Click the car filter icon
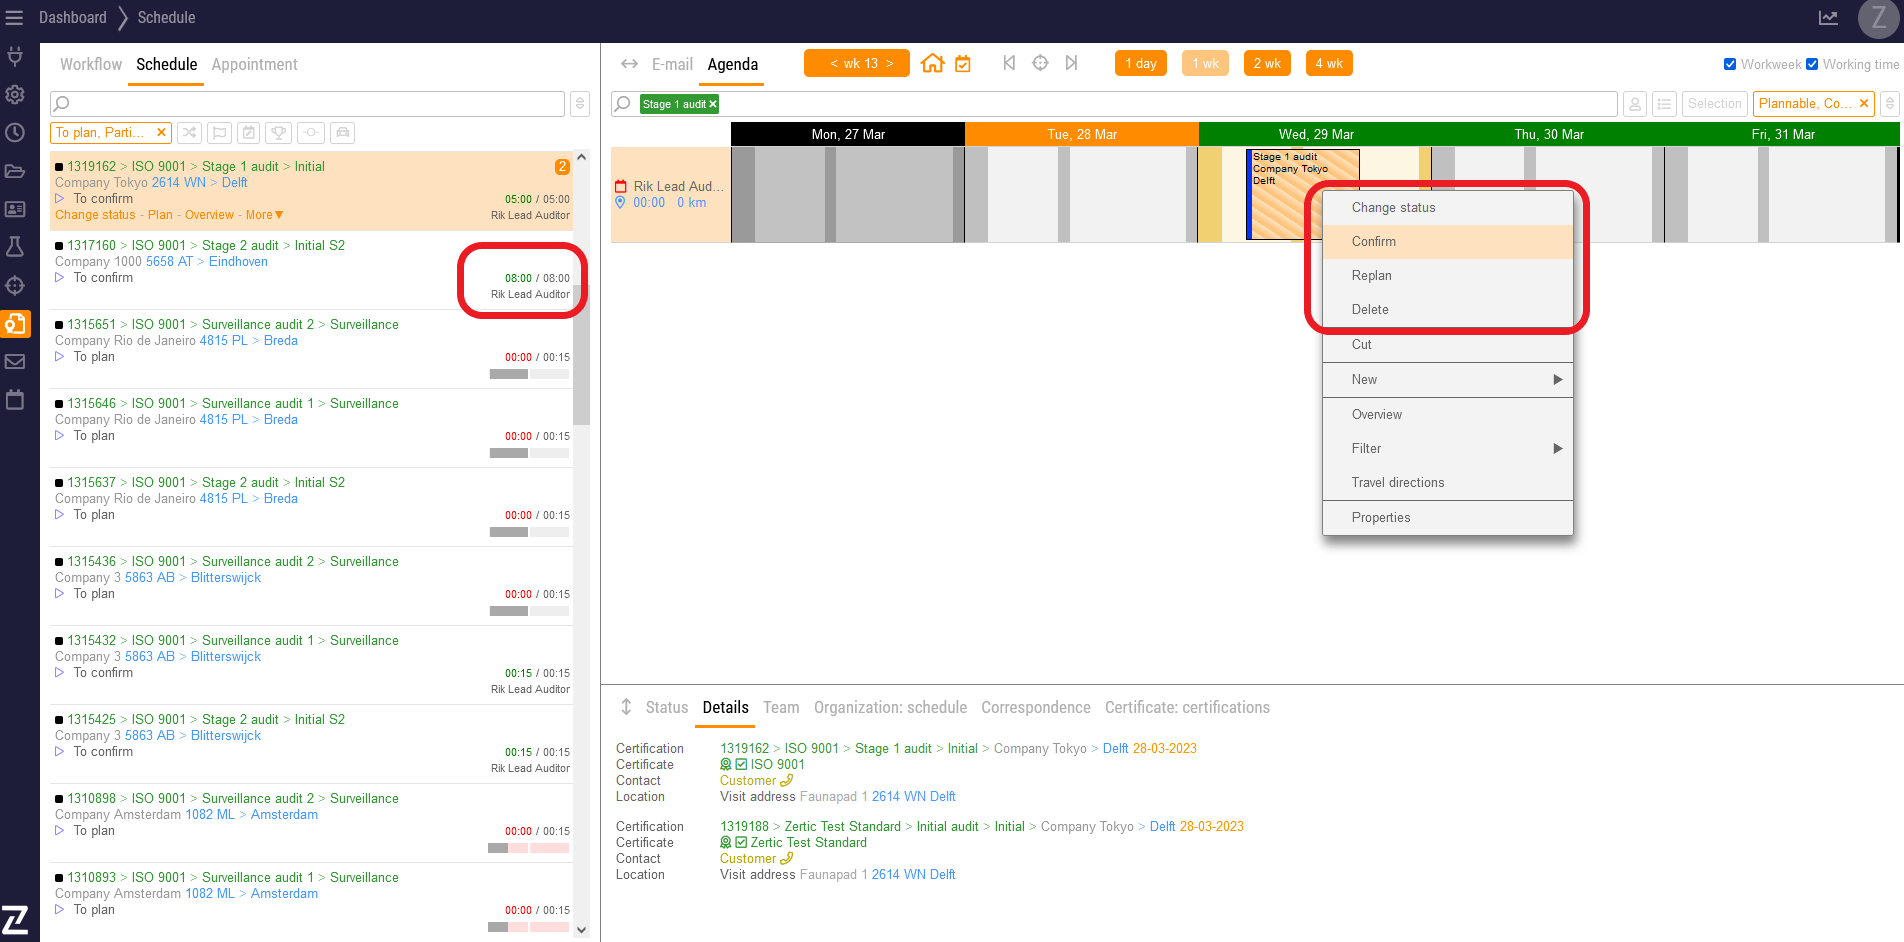Viewport: 1904px width, 942px height. point(342,133)
